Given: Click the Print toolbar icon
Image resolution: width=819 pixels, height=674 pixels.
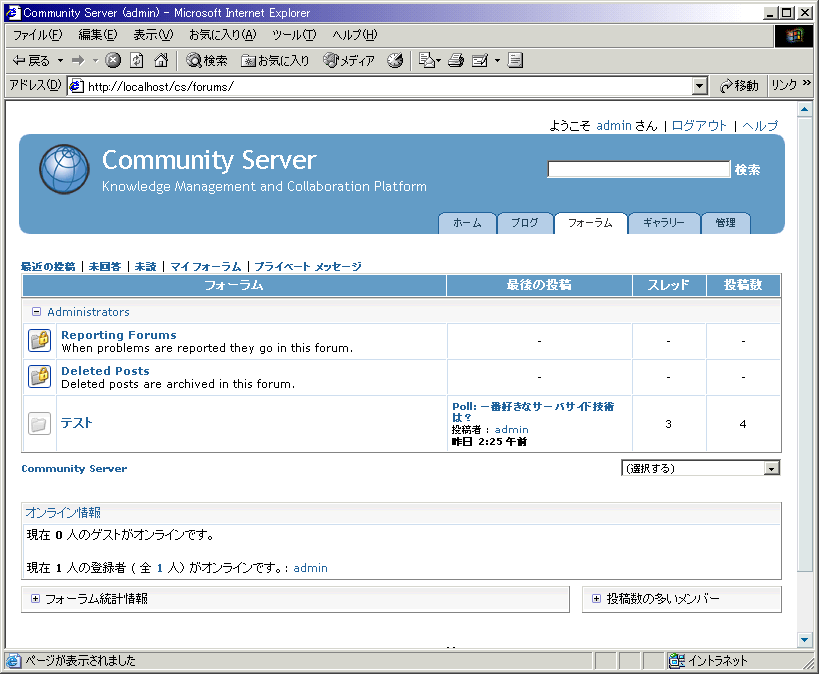Looking at the screenshot, I should pos(456,61).
